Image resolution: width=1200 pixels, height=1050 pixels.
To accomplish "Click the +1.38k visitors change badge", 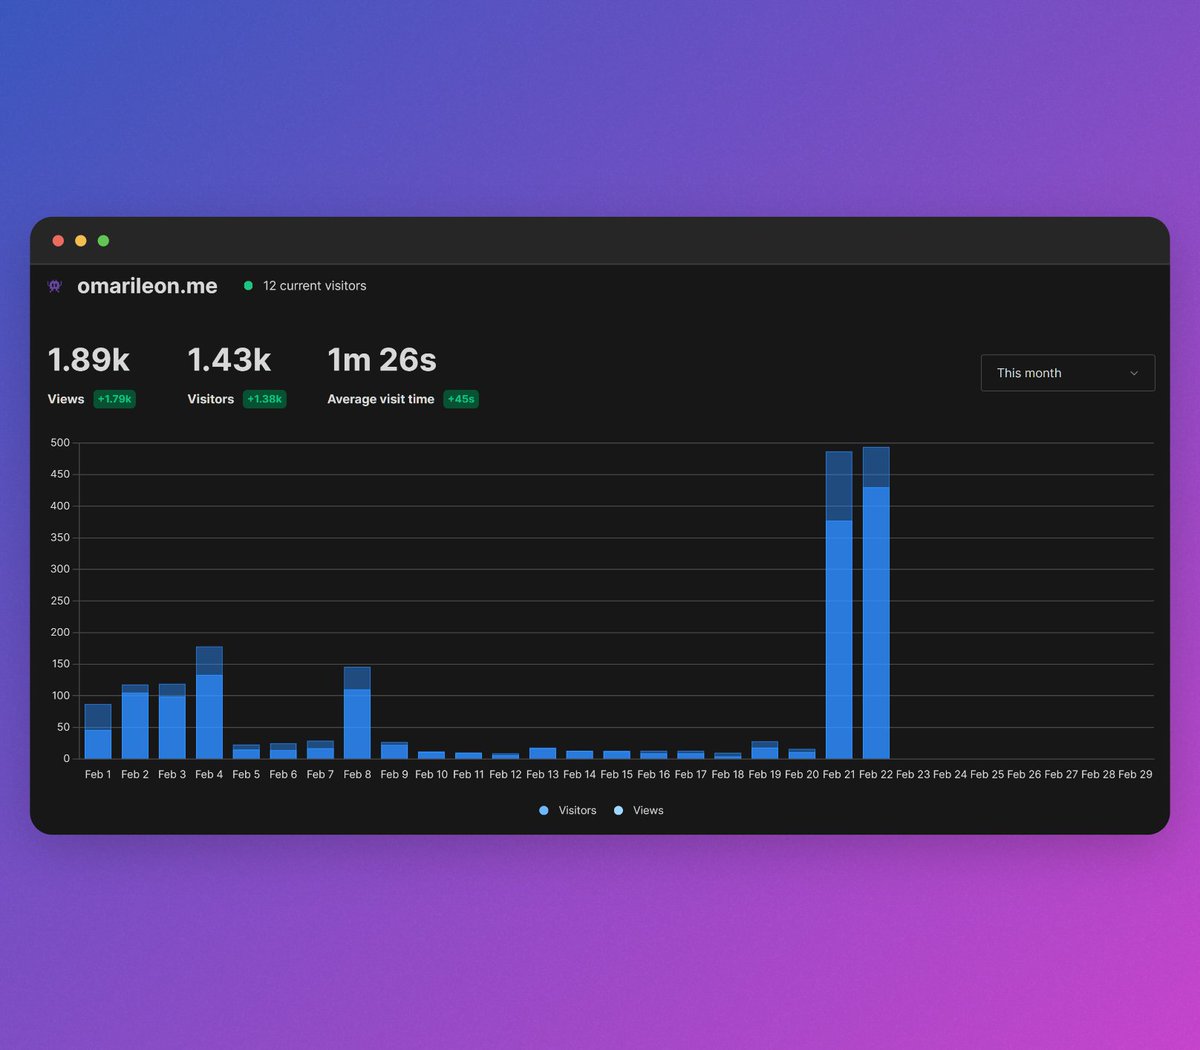I will pos(265,399).
